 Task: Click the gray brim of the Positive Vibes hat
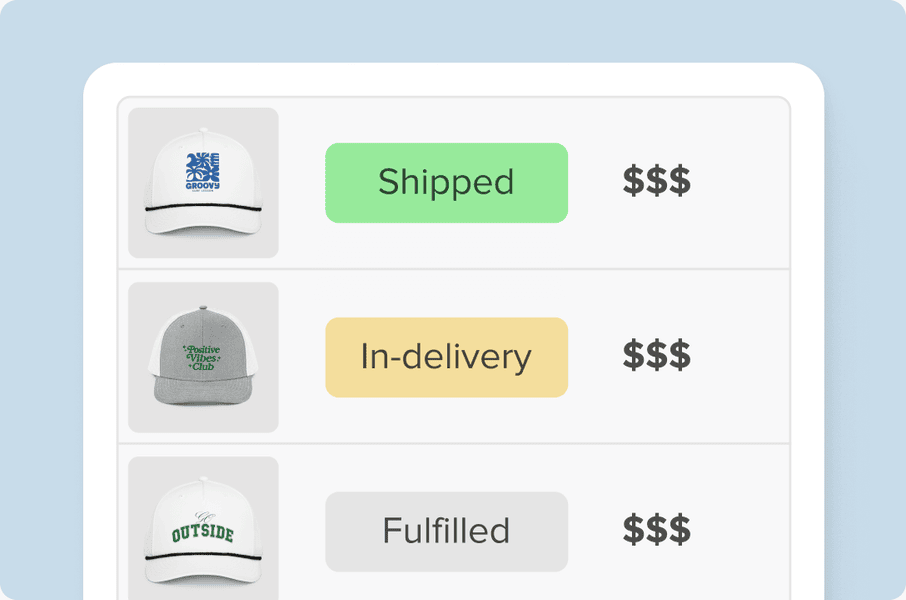point(203,390)
